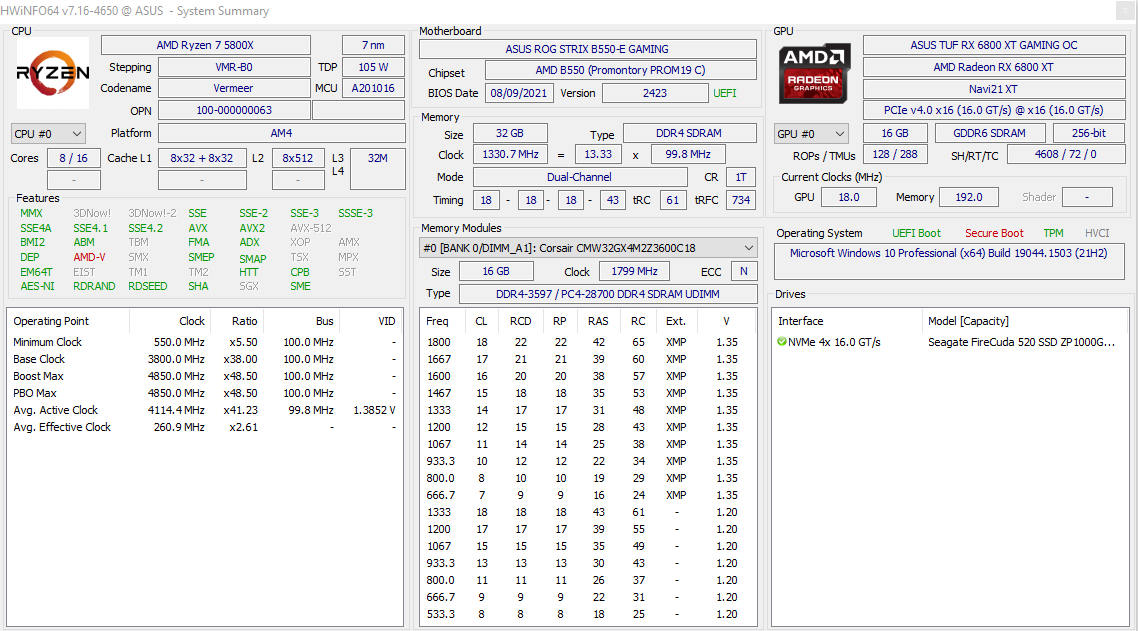Click the PCIe v4.0 x16 link field

click(994, 110)
